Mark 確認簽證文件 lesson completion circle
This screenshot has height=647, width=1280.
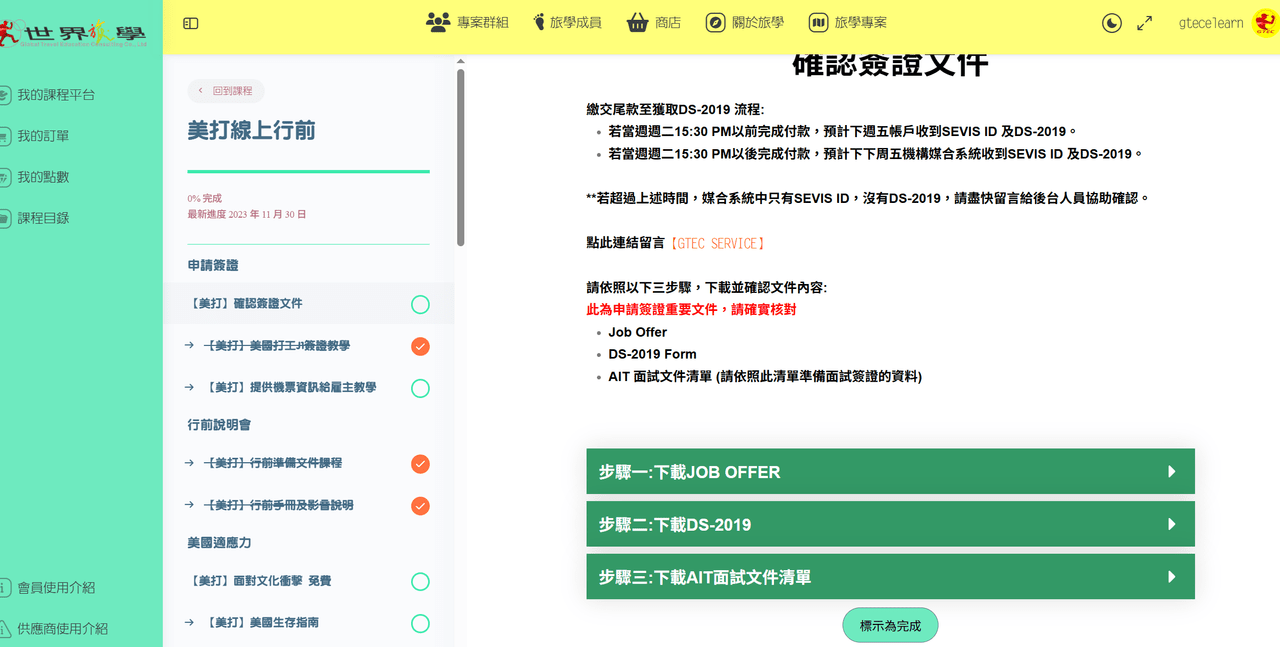pyautogui.click(x=420, y=304)
